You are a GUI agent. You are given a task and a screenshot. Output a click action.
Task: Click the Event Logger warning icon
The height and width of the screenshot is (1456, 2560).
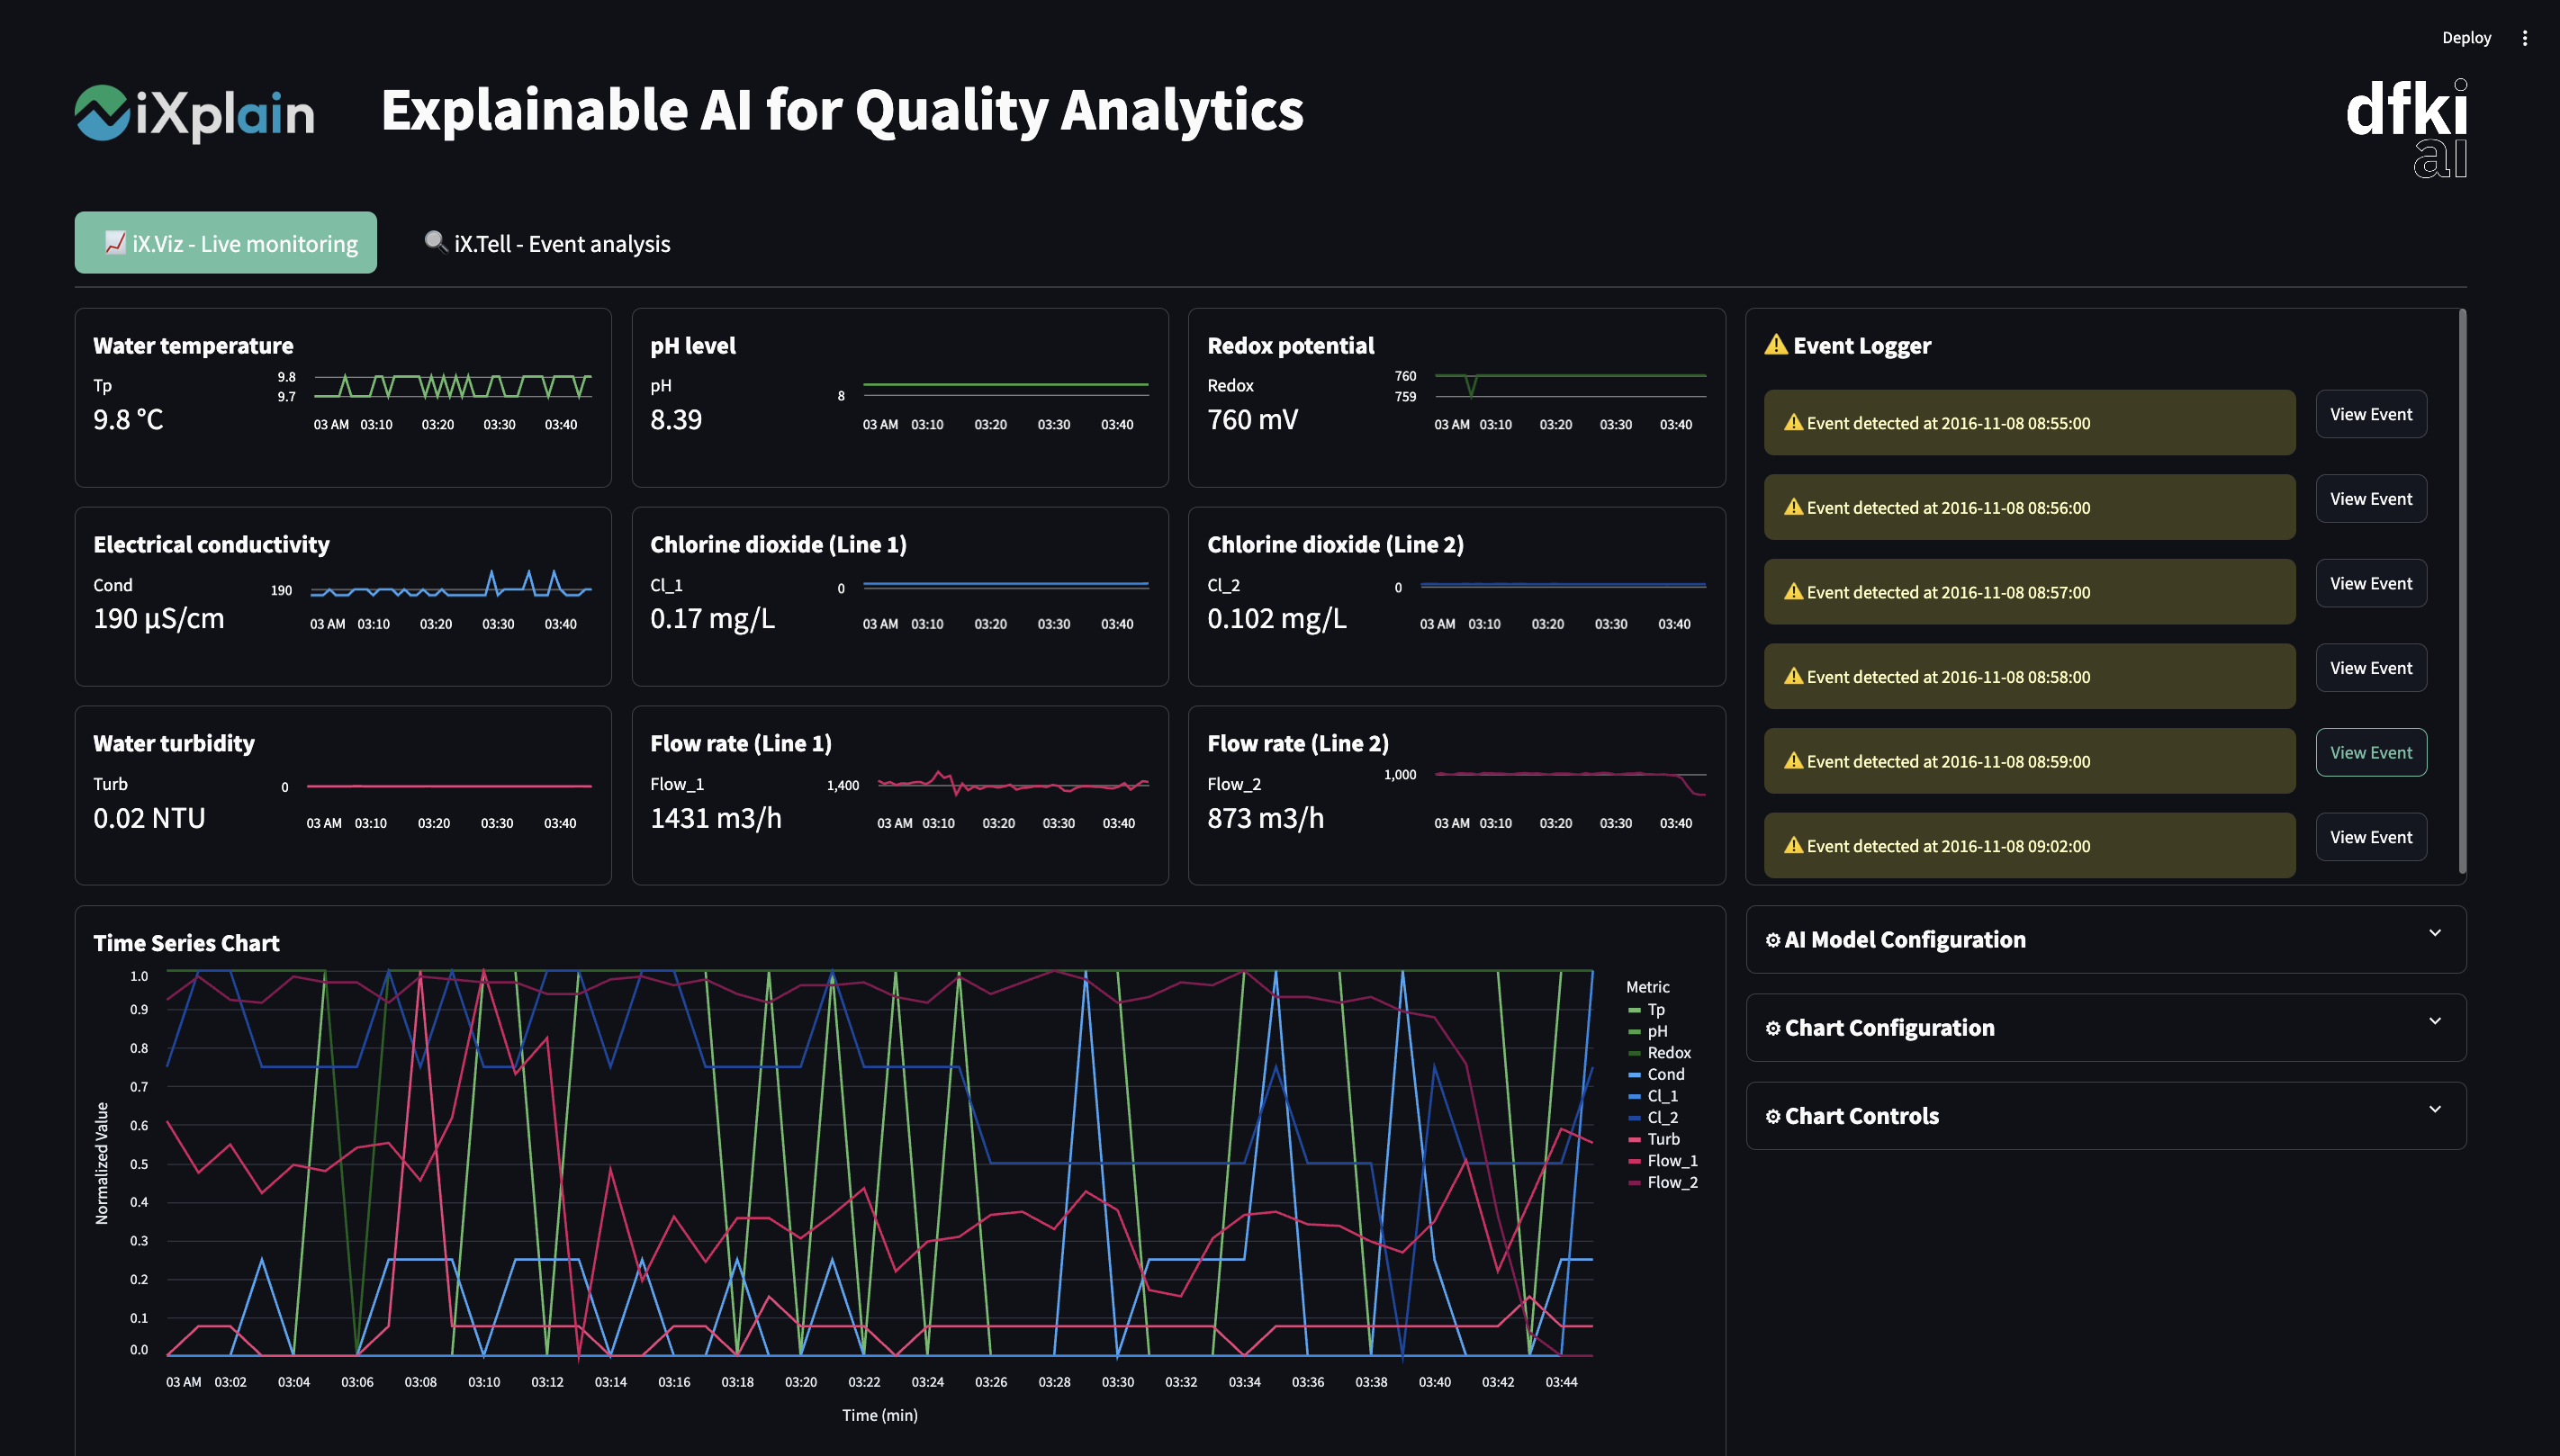tap(1776, 345)
